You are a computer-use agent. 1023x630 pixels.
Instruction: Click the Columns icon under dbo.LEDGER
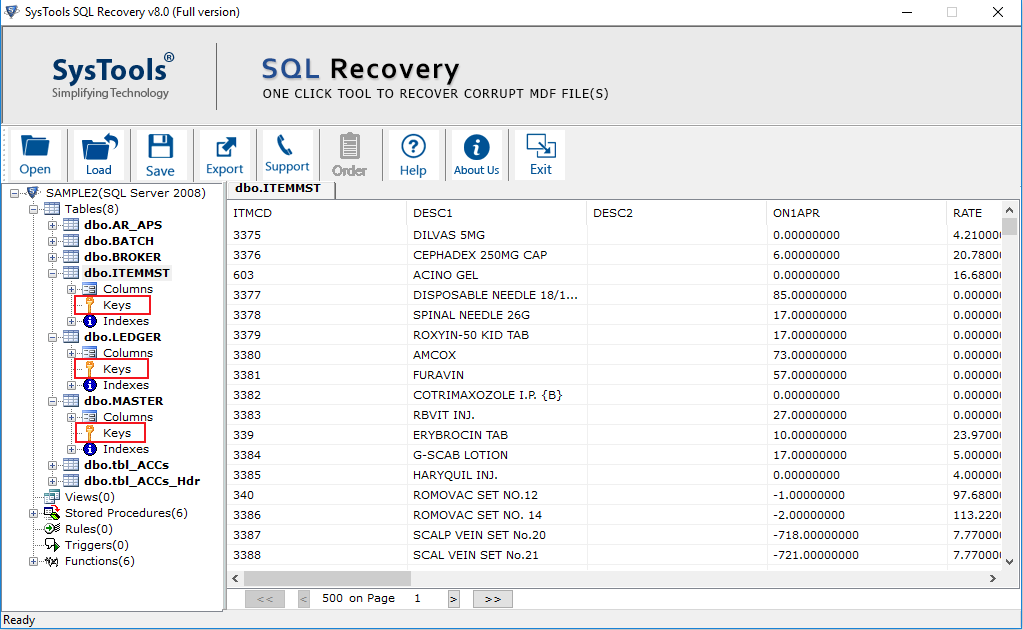click(x=90, y=353)
